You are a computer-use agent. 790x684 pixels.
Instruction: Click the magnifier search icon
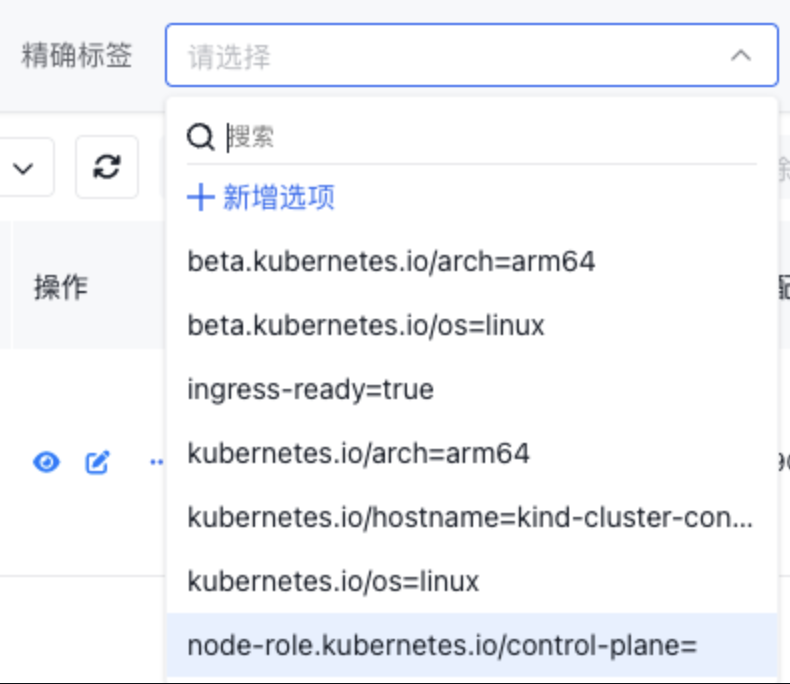point(201,137)
